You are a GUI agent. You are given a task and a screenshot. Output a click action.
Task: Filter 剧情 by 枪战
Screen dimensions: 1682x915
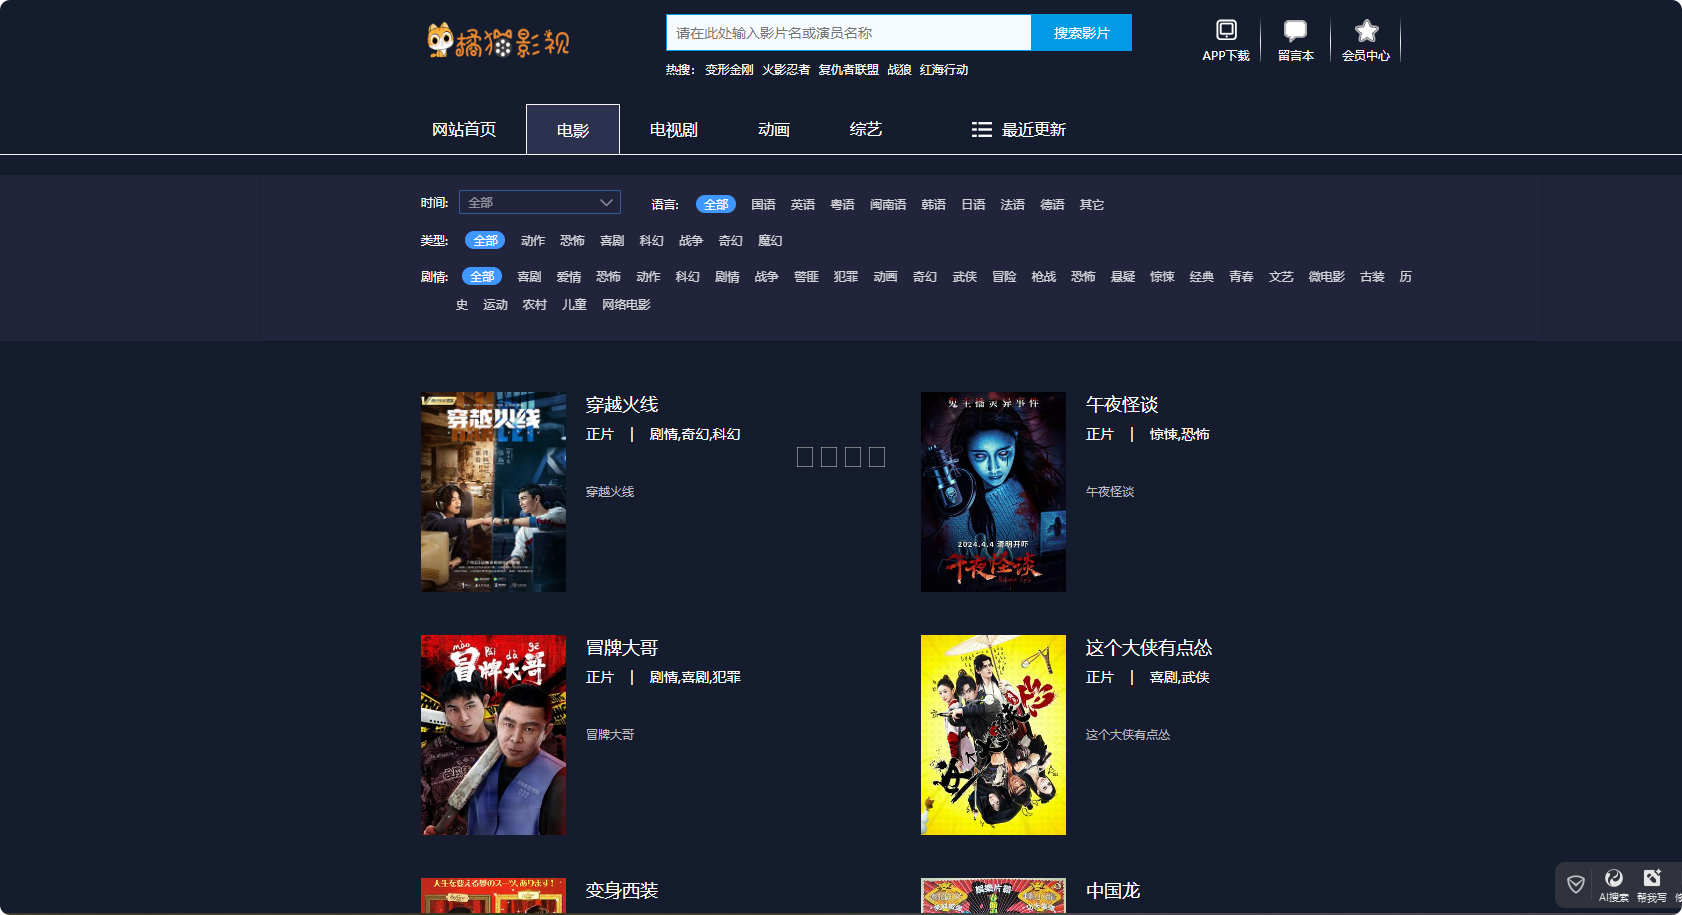(1044, 276)
